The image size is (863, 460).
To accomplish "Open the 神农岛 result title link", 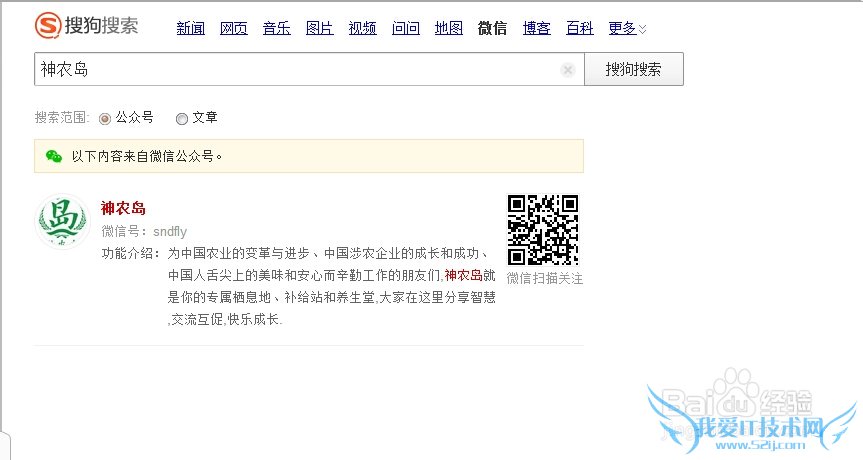I will [123, 209].
